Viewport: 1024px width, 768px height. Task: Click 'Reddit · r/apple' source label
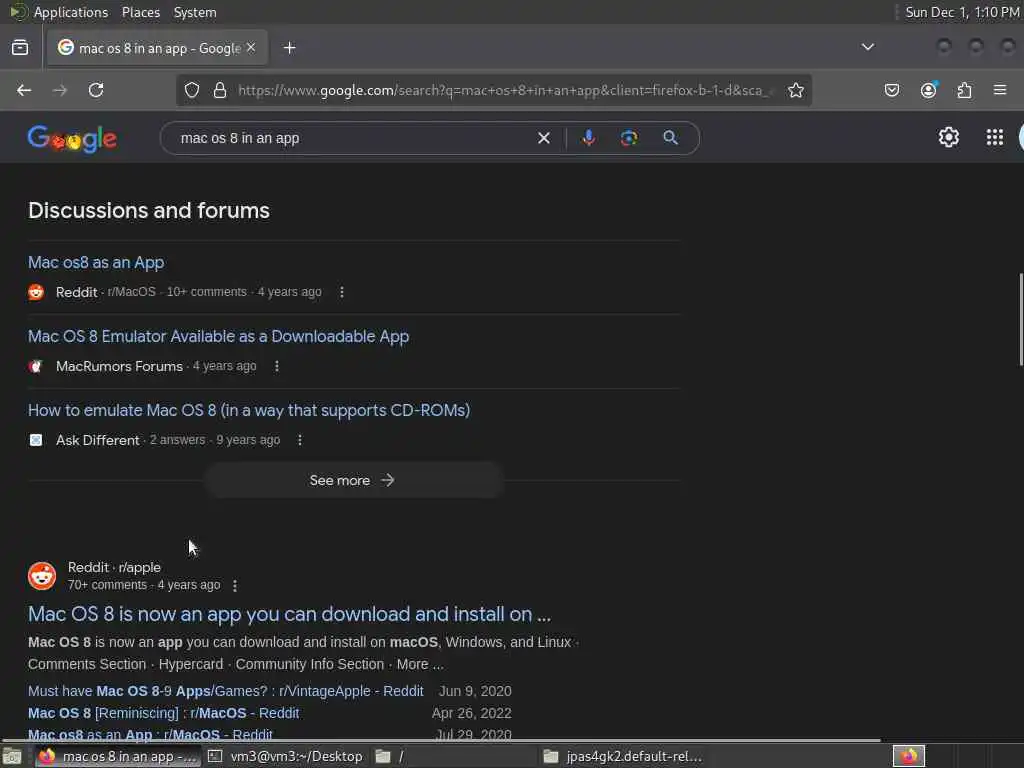click(114, 568)
